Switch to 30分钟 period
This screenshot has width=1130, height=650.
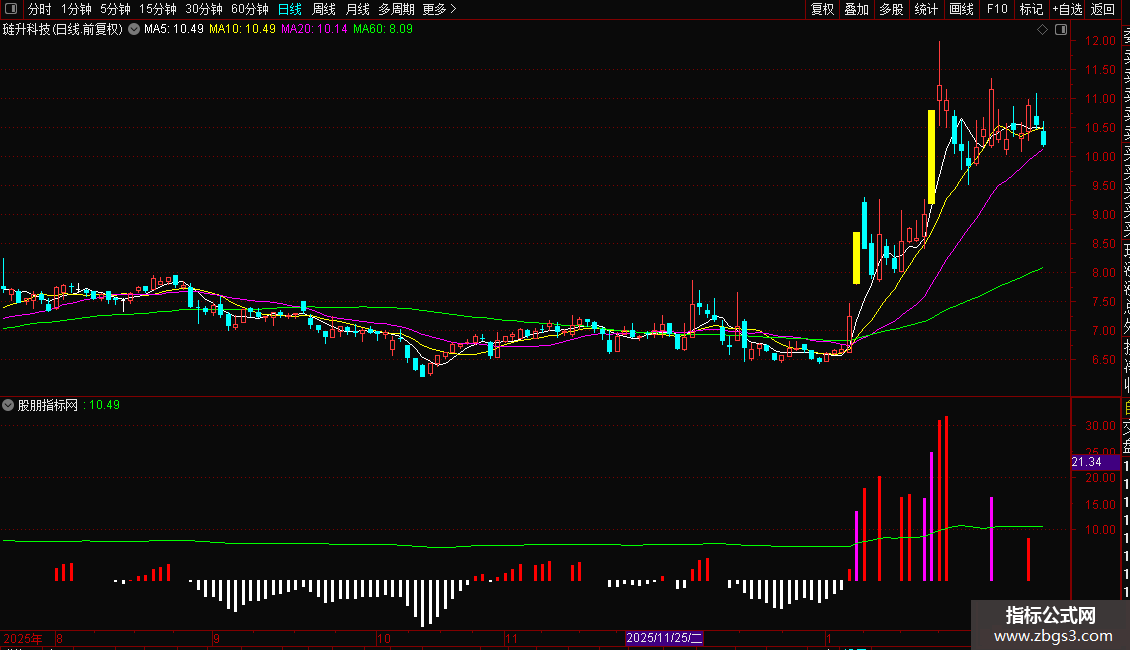click(x=204, y=9)
